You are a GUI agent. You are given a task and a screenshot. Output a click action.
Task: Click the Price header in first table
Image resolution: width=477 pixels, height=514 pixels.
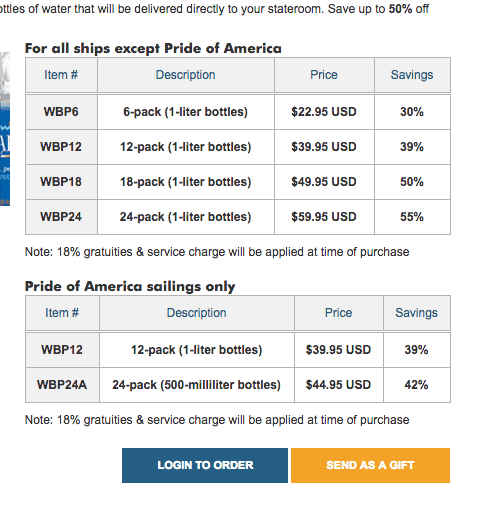pyautogui.click(x=324, y=75)
